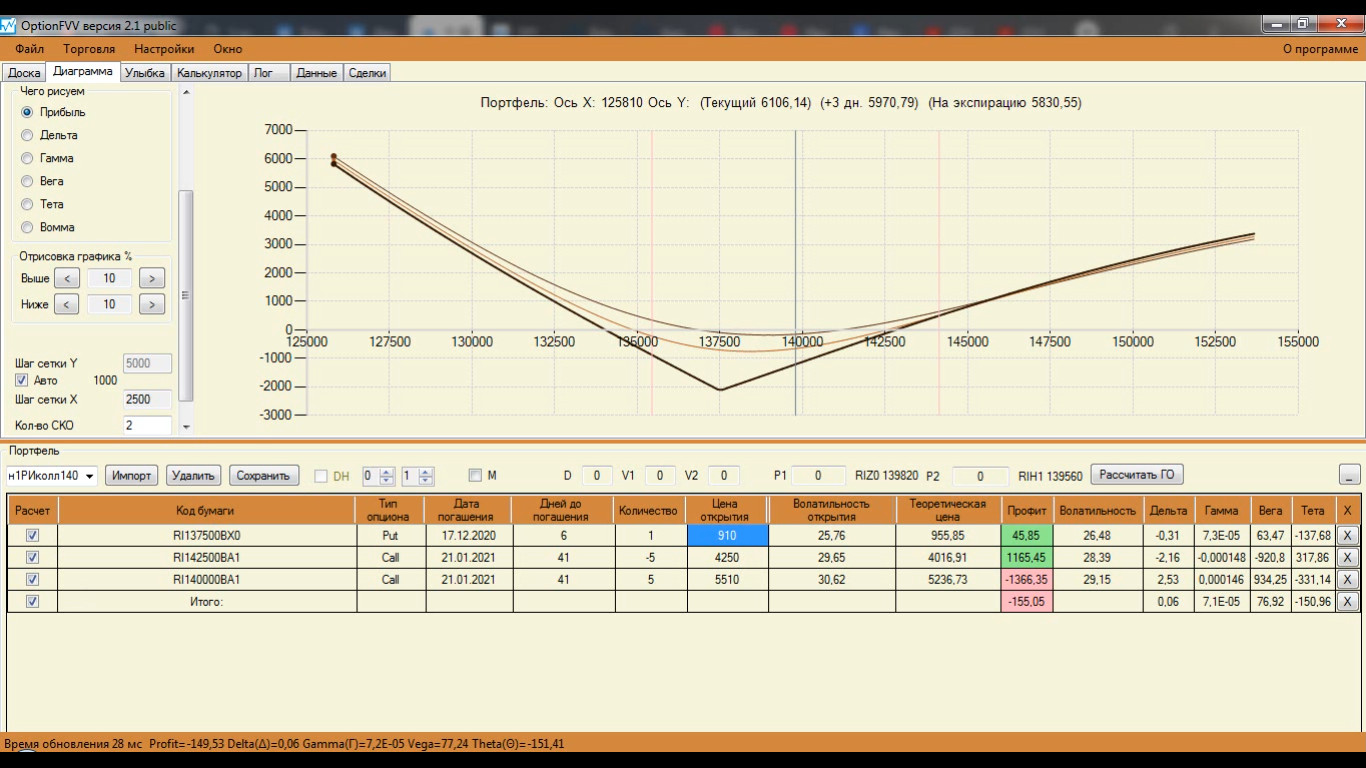Click the 17.12.2020 expiry date cell
1366x768 pixels.
pos(469,535)
